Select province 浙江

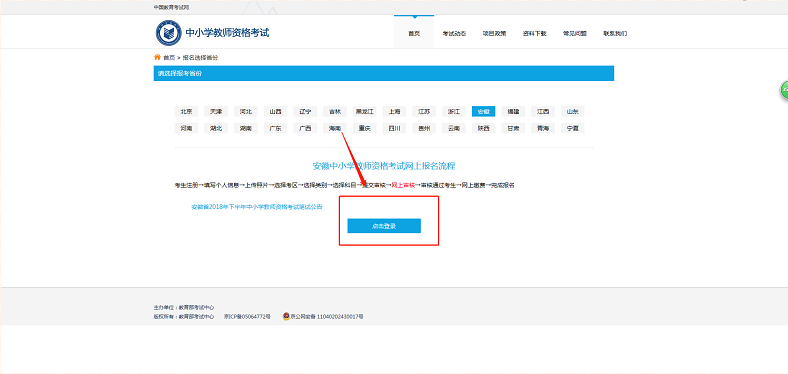(454, 112)
